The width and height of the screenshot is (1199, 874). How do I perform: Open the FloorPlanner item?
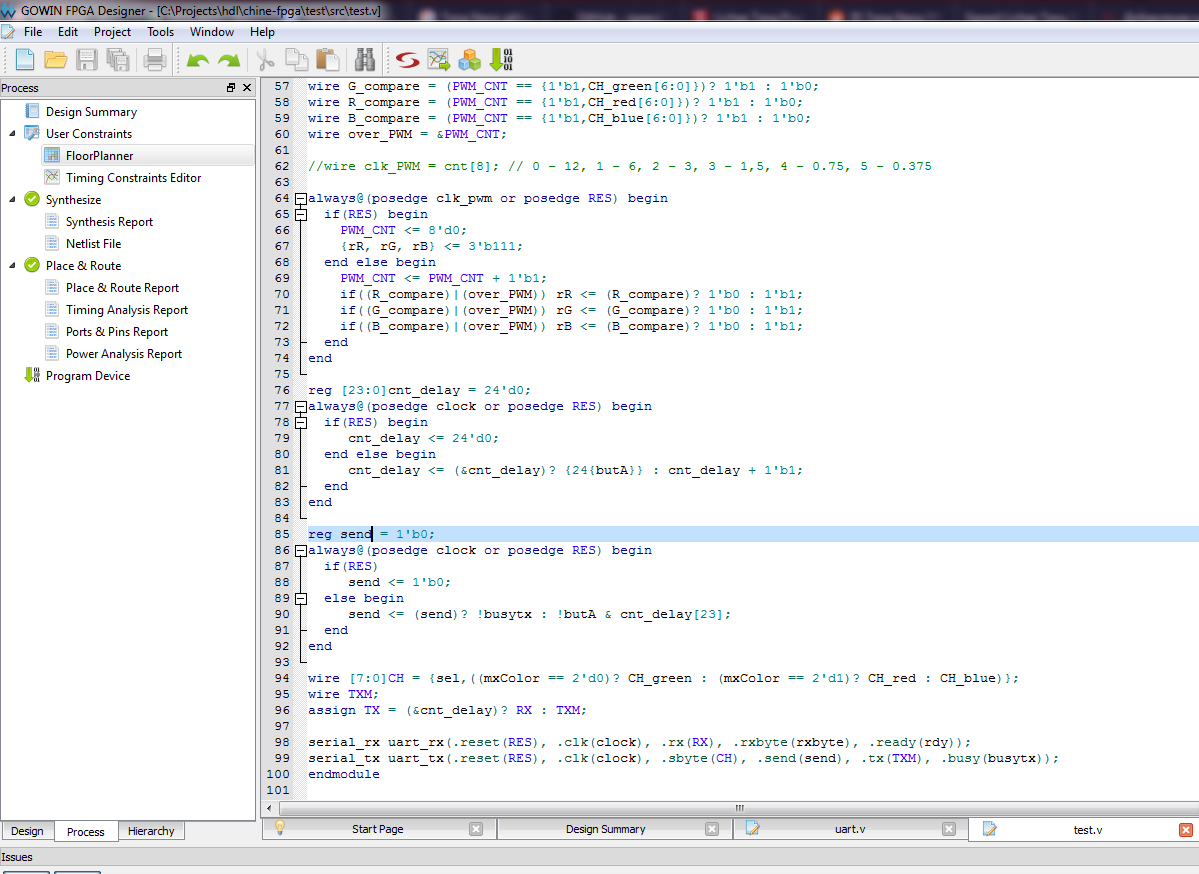pyautogui.click(x=99, y=156)
